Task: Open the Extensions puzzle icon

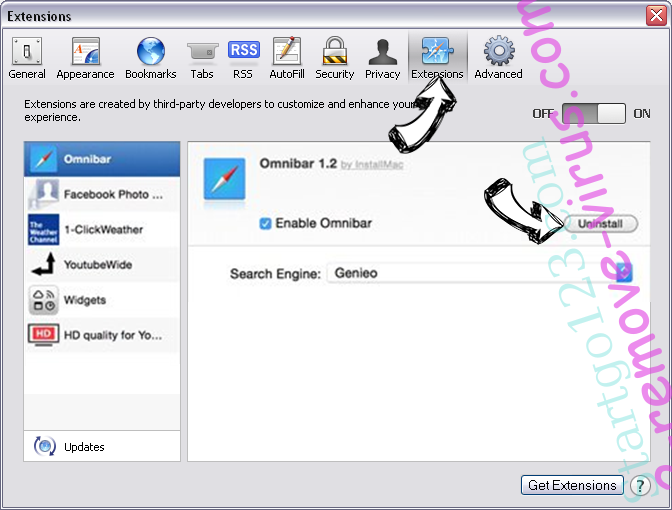Action: (x=437, y=51)
